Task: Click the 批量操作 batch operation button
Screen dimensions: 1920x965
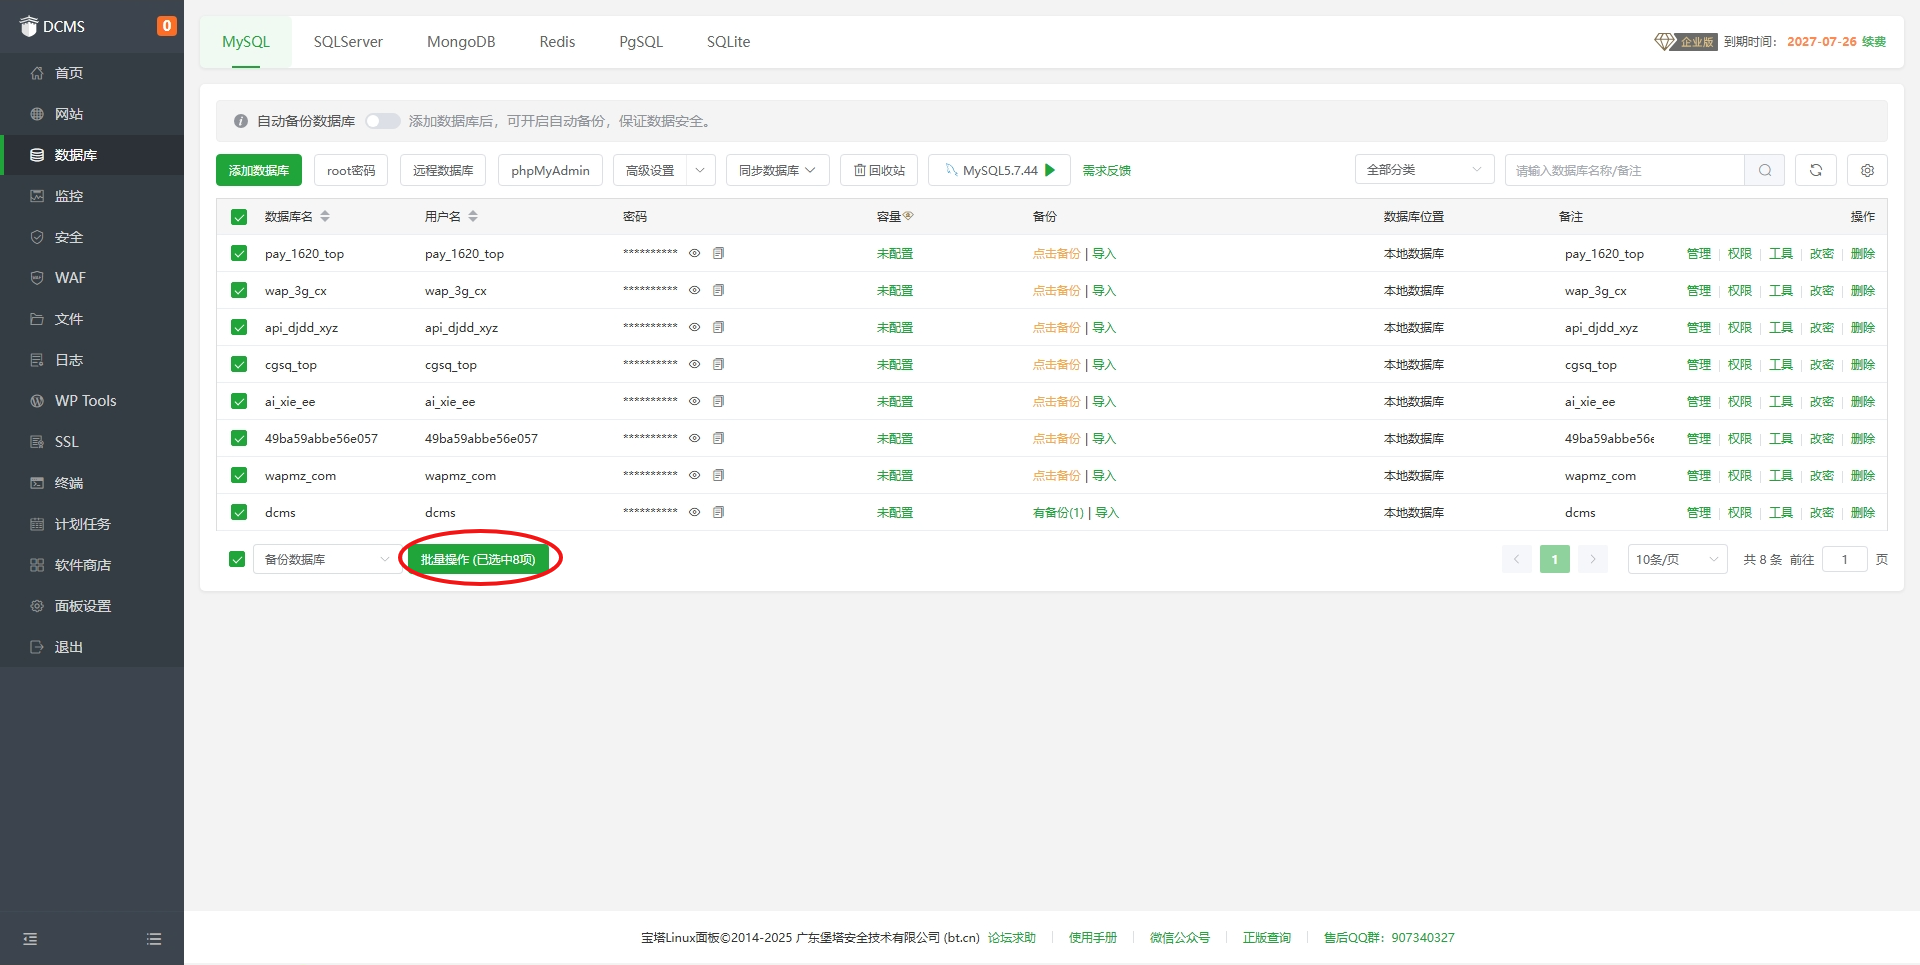Action: 478,559
